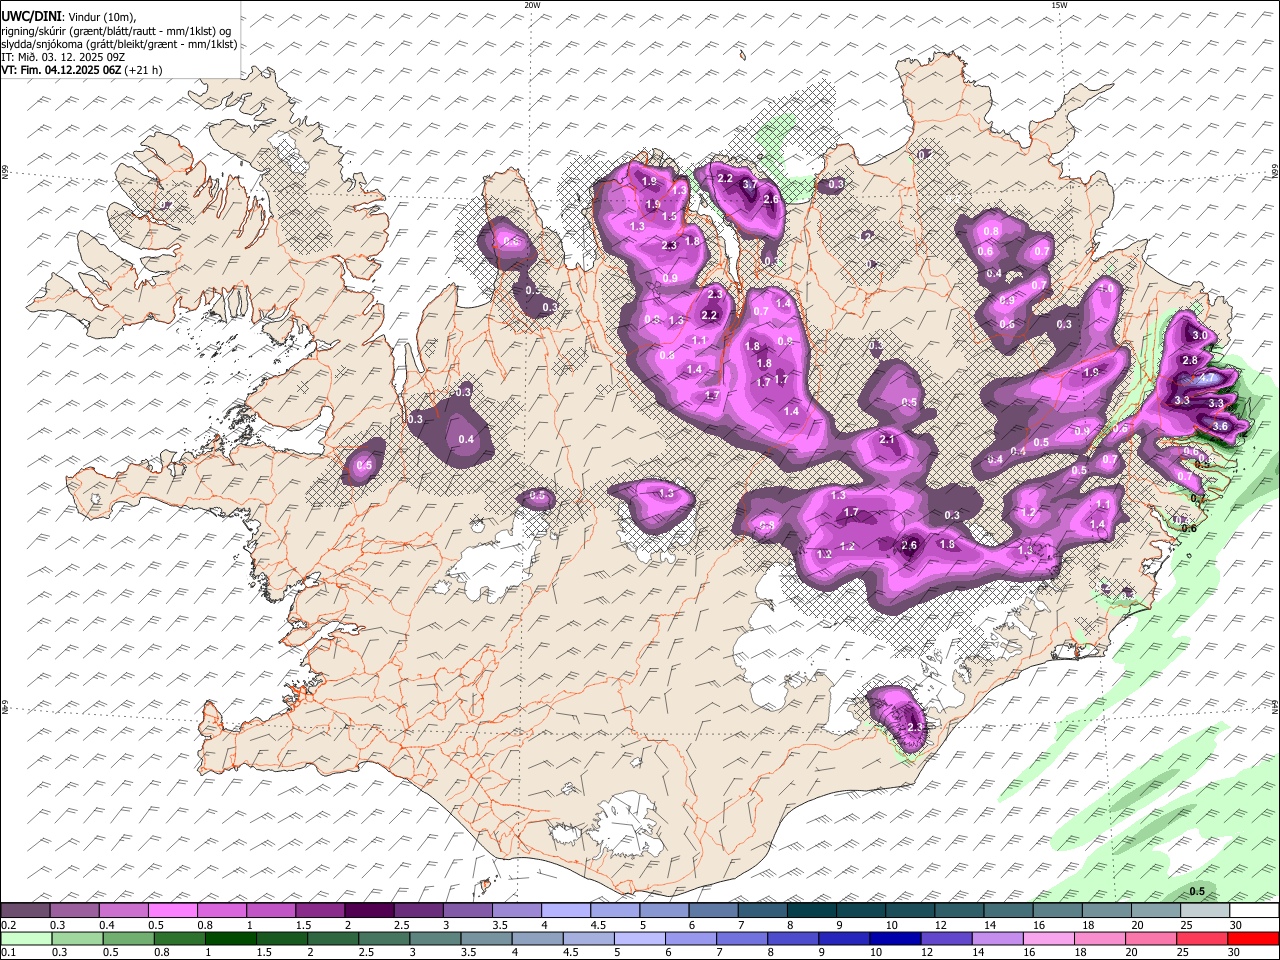Viewport: 1280px width, 960px height.
Task: Click the initial time 'IT: Mið. 03. 12. 2025 09Z'
Action: [63, 57]
